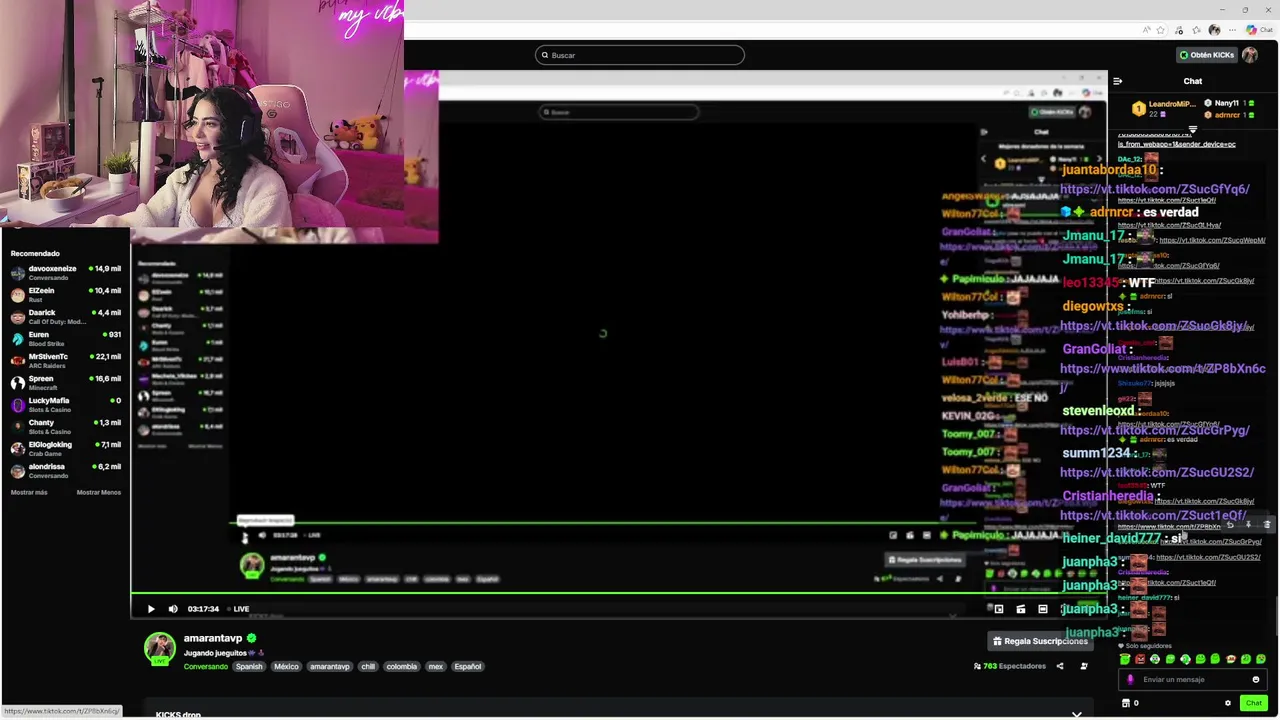Open the user-report icon beside share
Screen dimensions: 1280x720
[x=1084, y=666]
